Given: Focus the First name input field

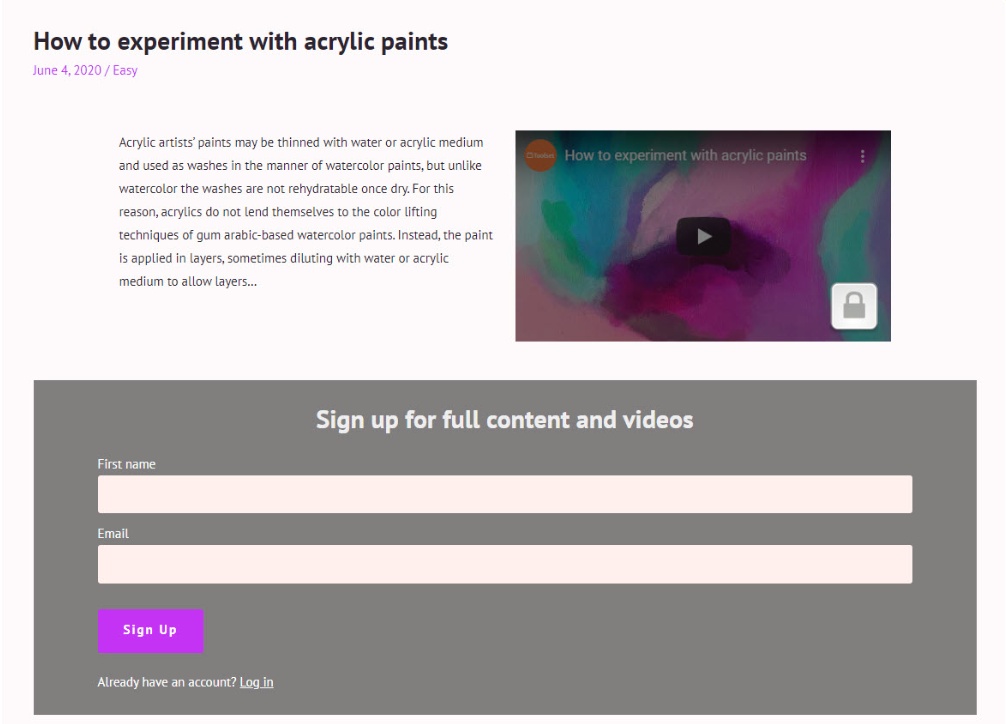Looking at the screenshot, I should coord(504,494).
